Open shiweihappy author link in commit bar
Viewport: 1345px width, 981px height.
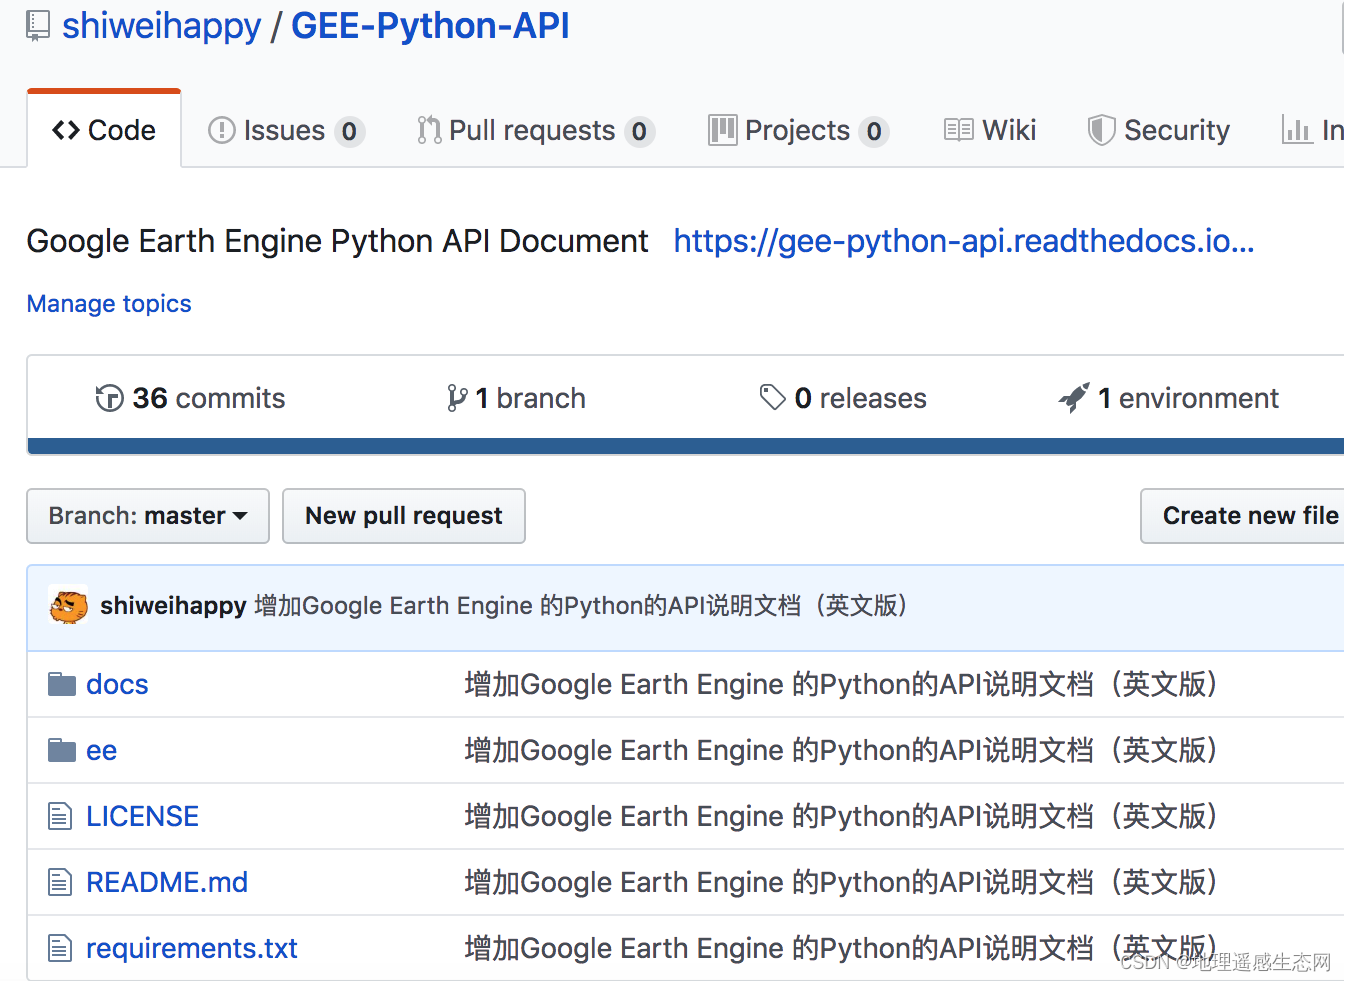coord(173,606)
